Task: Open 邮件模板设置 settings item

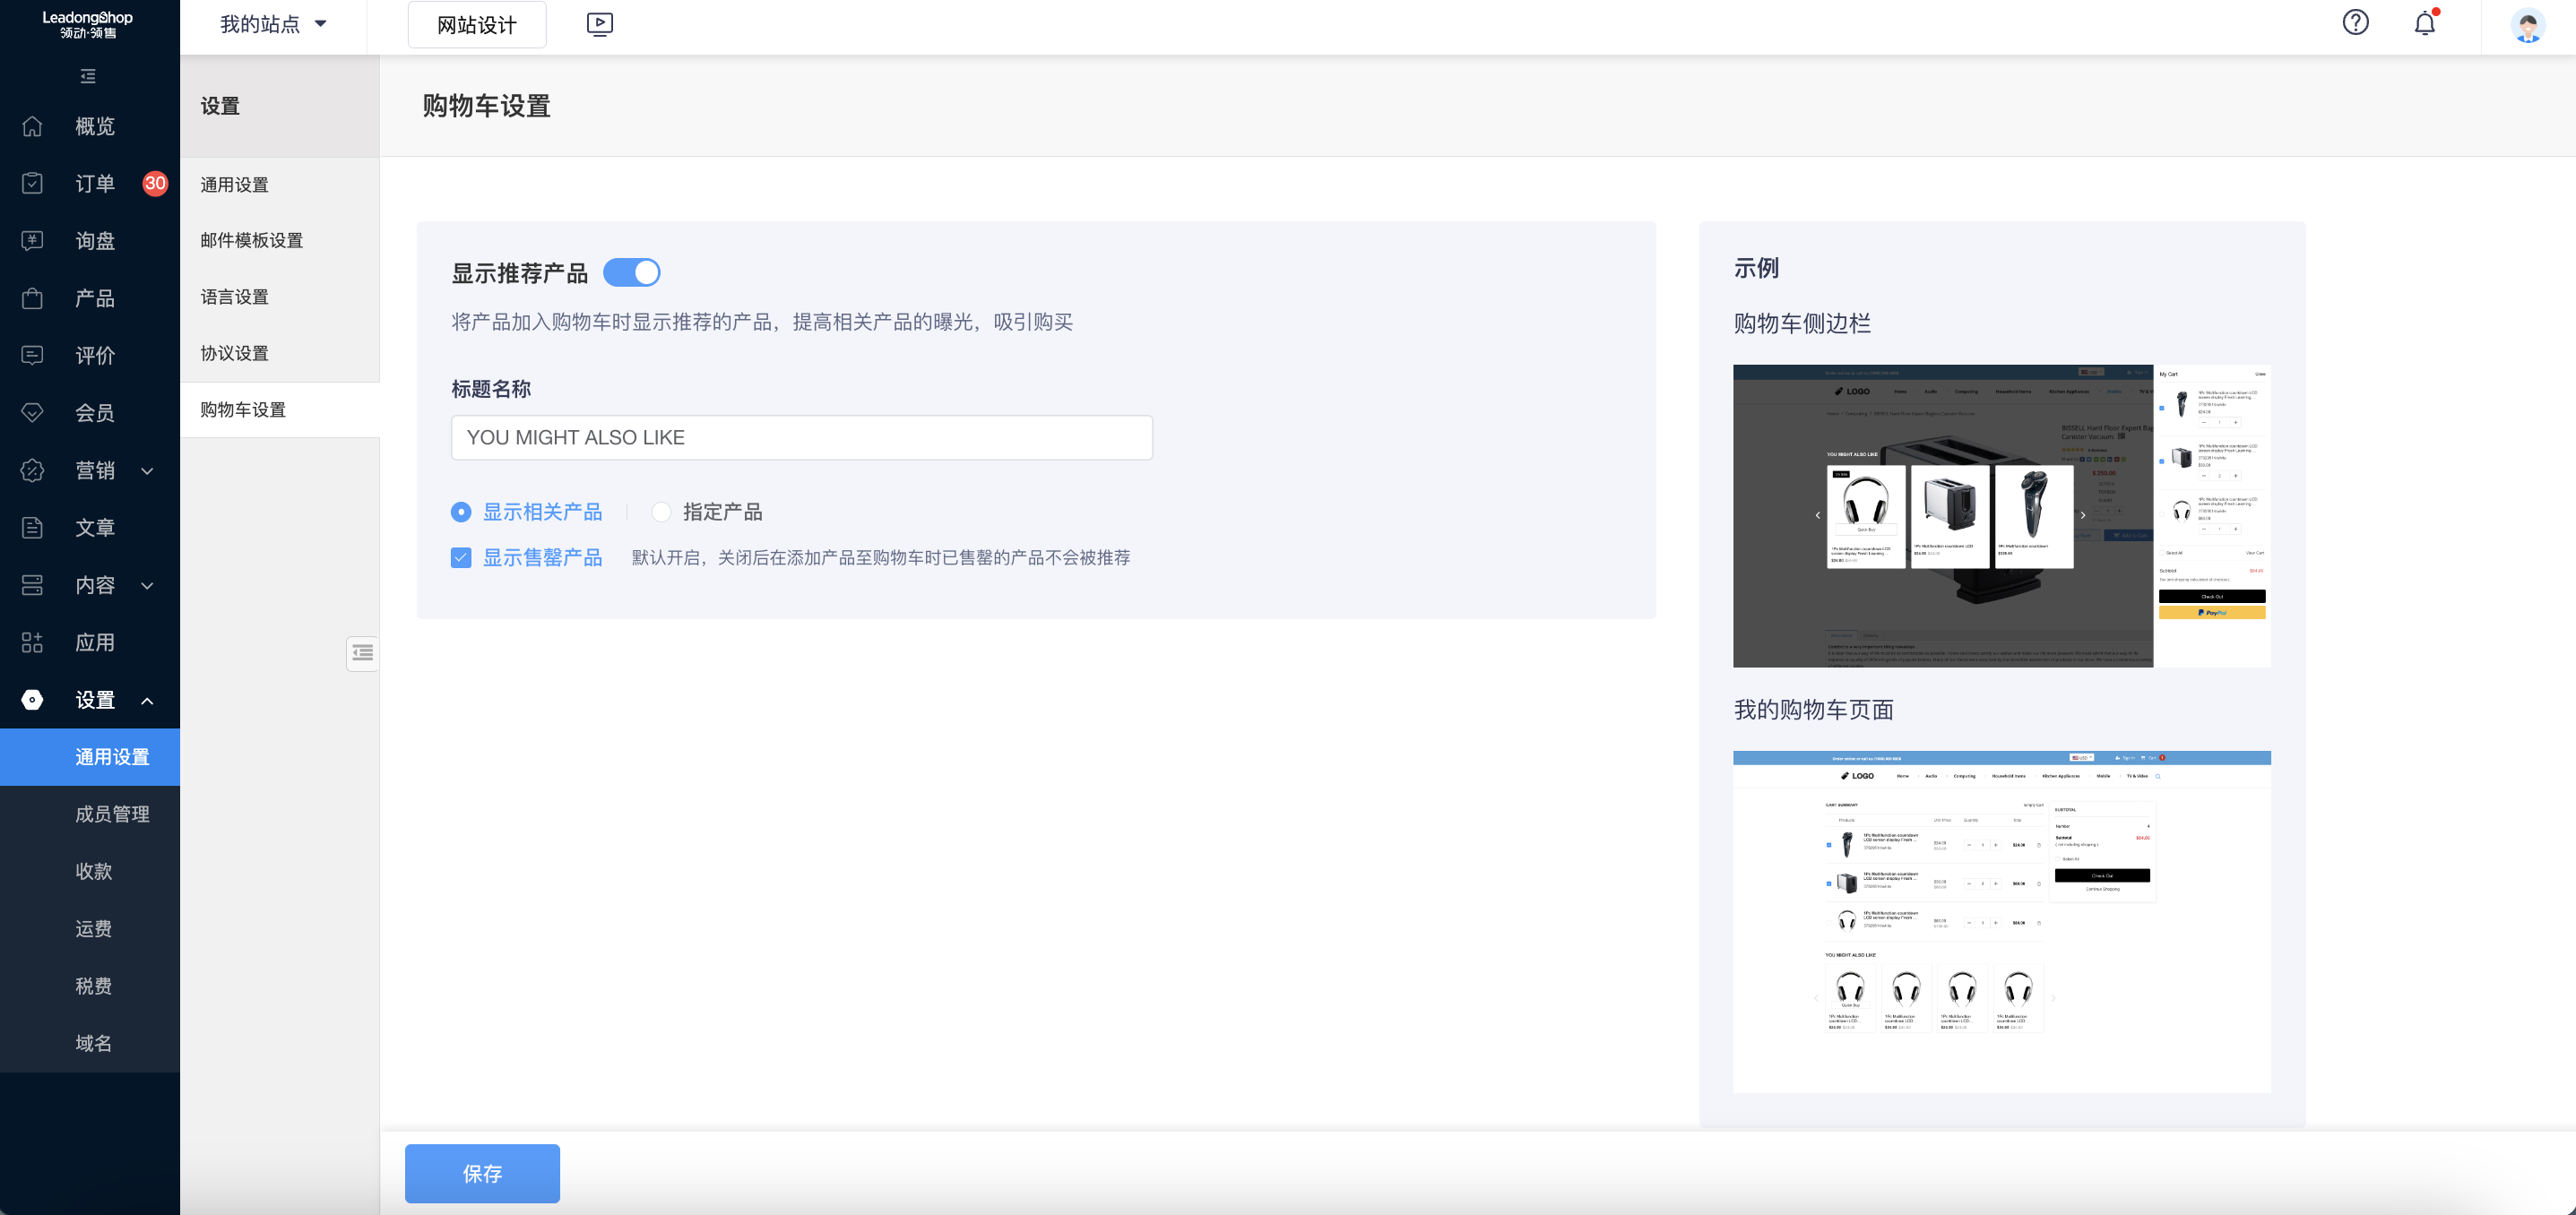Action: (249, 240)
